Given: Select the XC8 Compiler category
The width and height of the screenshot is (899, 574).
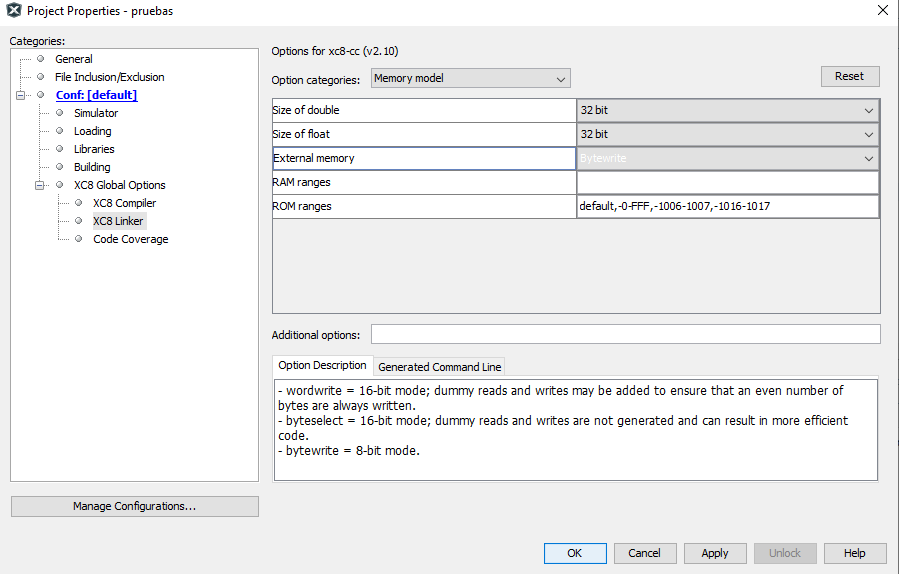Looking at the screenshot, I should [124, 203].
